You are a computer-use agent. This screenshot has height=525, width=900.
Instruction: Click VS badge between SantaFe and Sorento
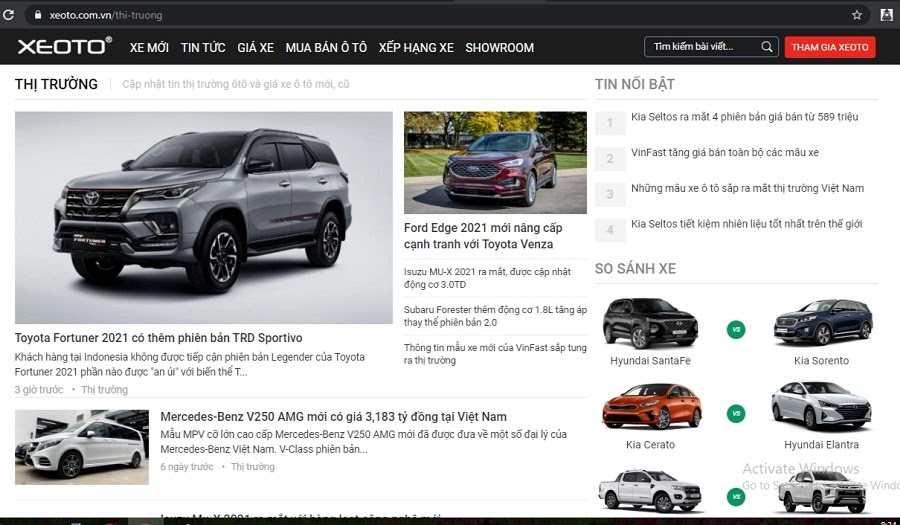coord(736,329)
